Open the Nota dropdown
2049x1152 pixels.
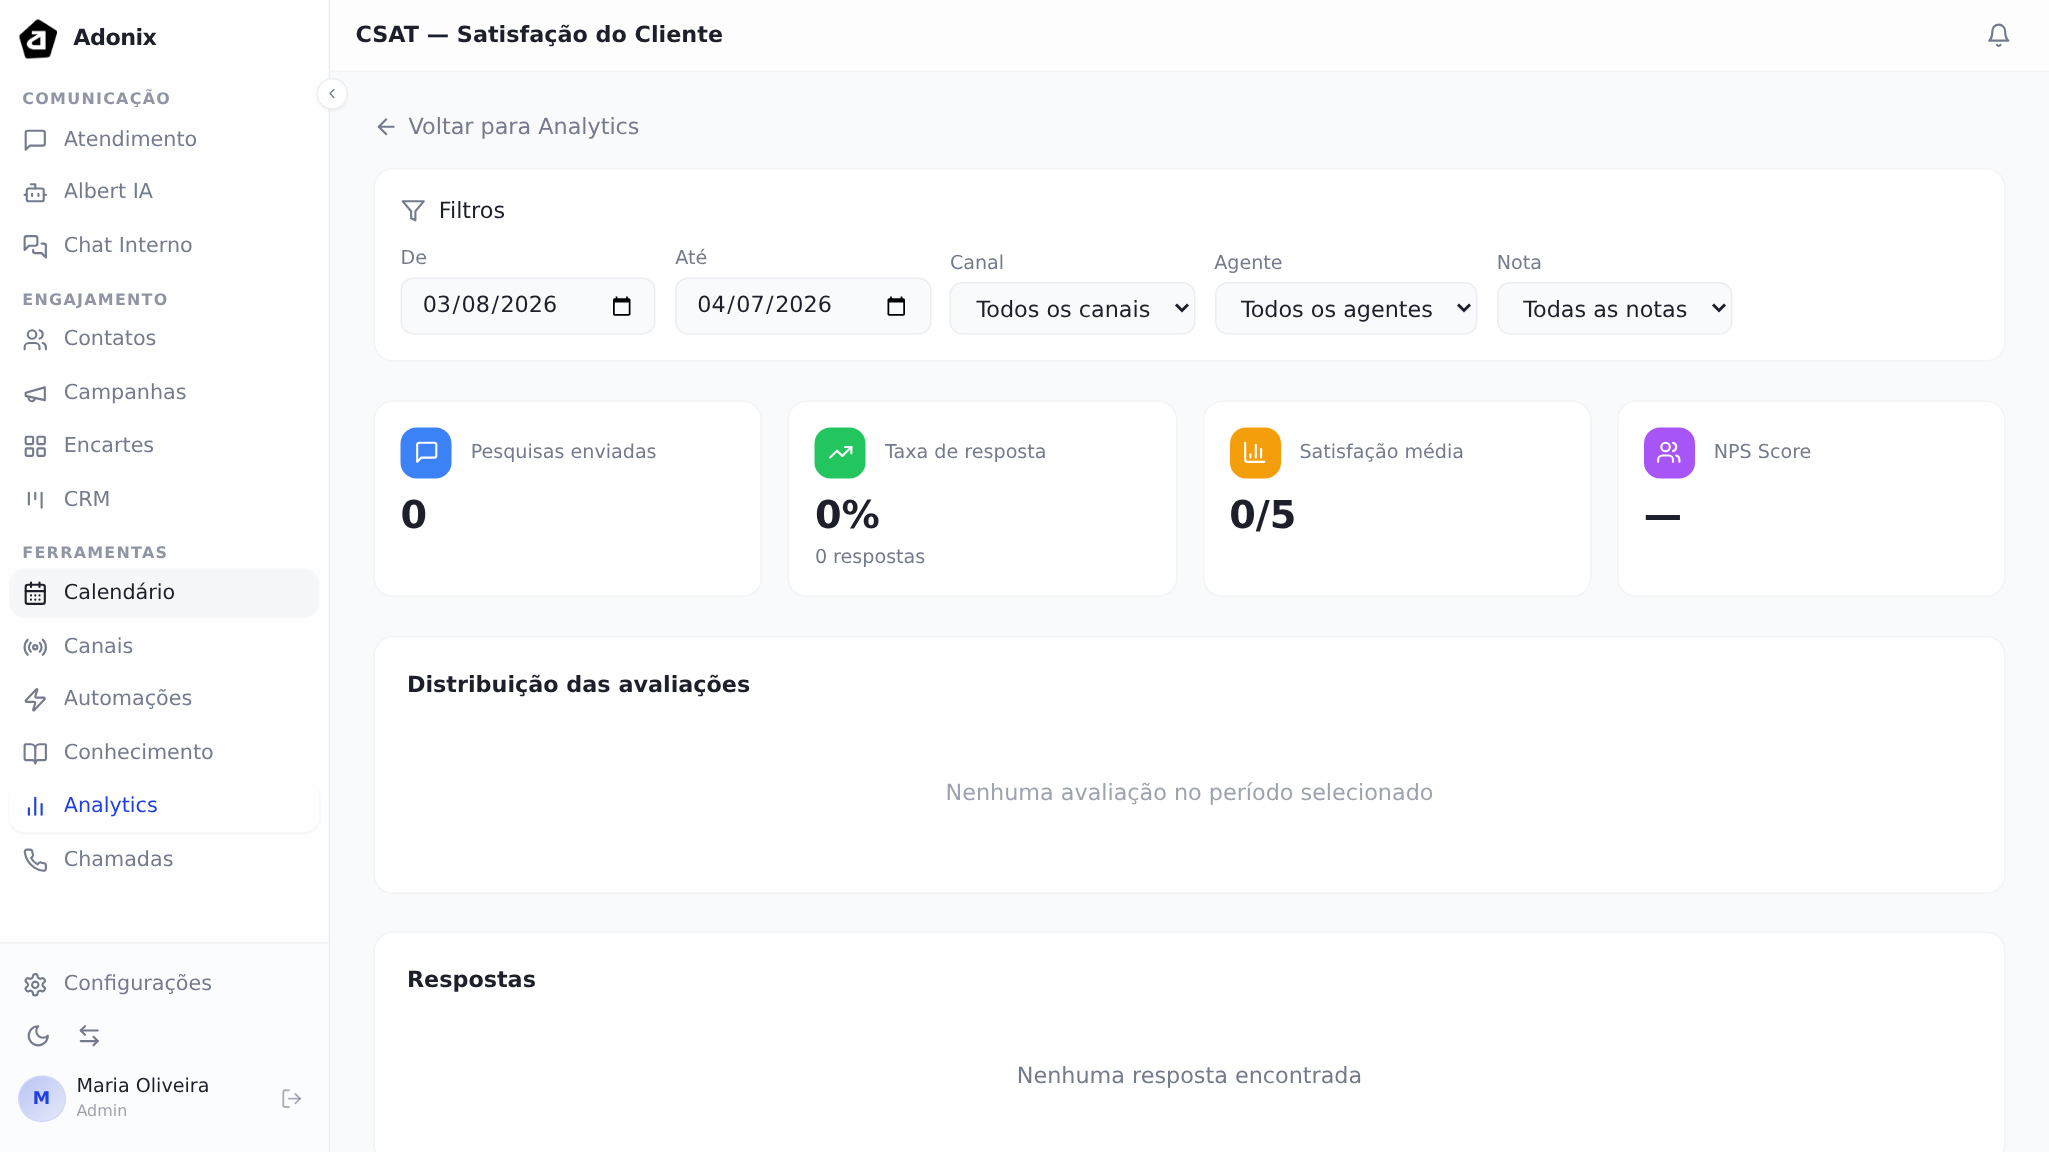(x=1613, y=308)
